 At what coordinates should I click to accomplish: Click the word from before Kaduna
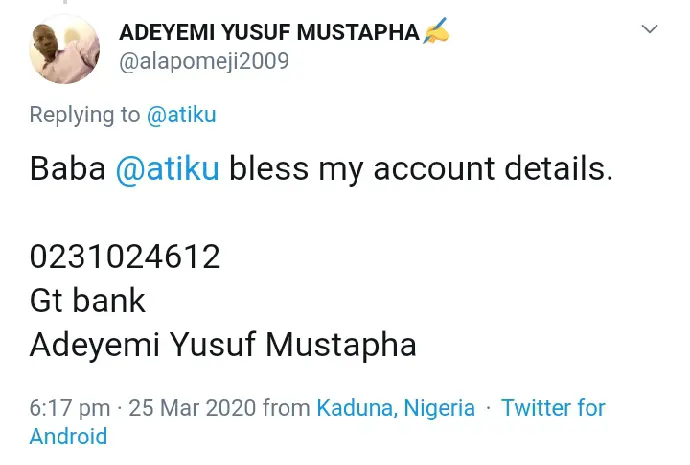[x=286, y=408]
